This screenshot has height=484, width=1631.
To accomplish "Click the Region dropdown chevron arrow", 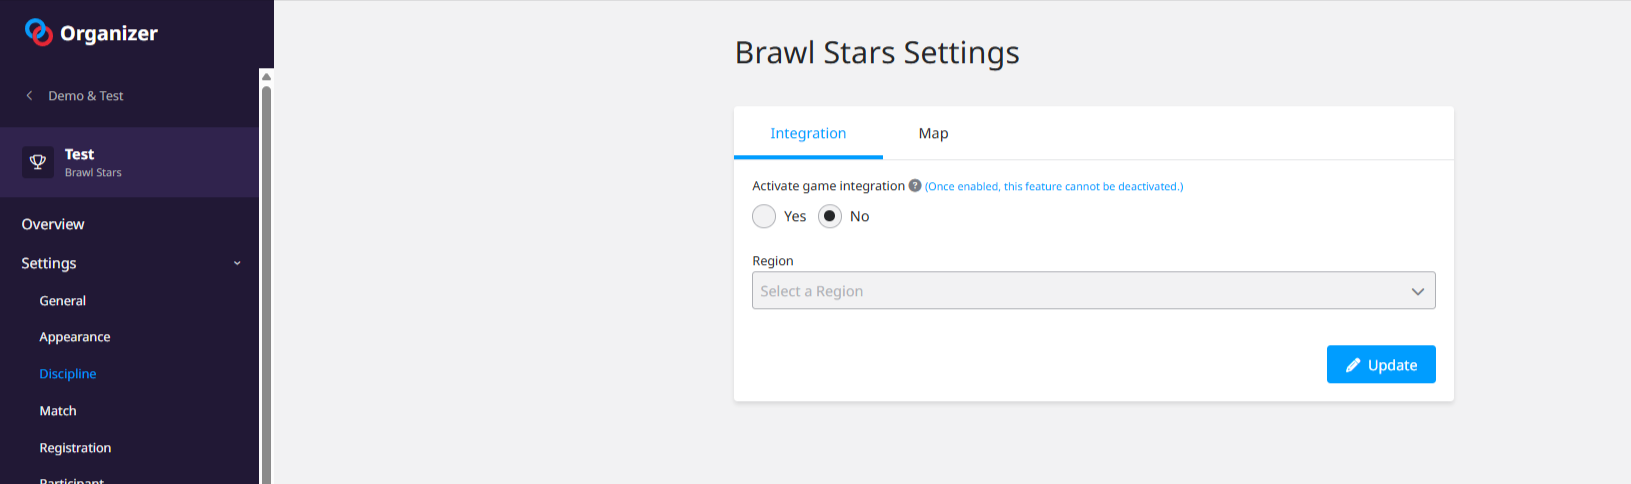I will point(1417,291).
